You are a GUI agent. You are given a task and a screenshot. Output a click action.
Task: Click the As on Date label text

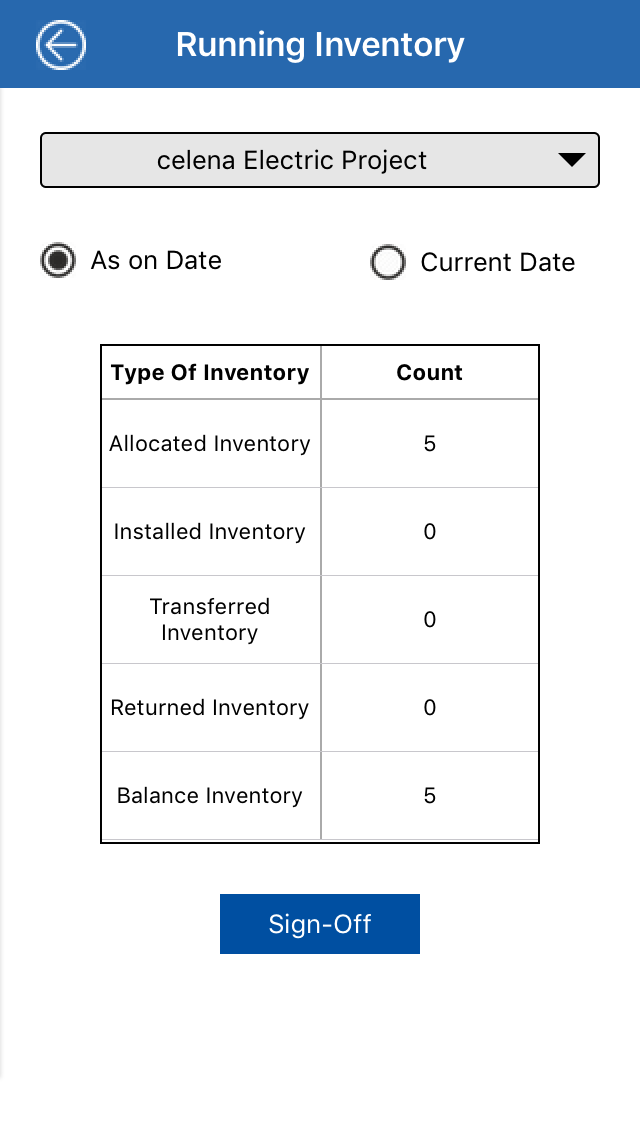click(156, 261)
